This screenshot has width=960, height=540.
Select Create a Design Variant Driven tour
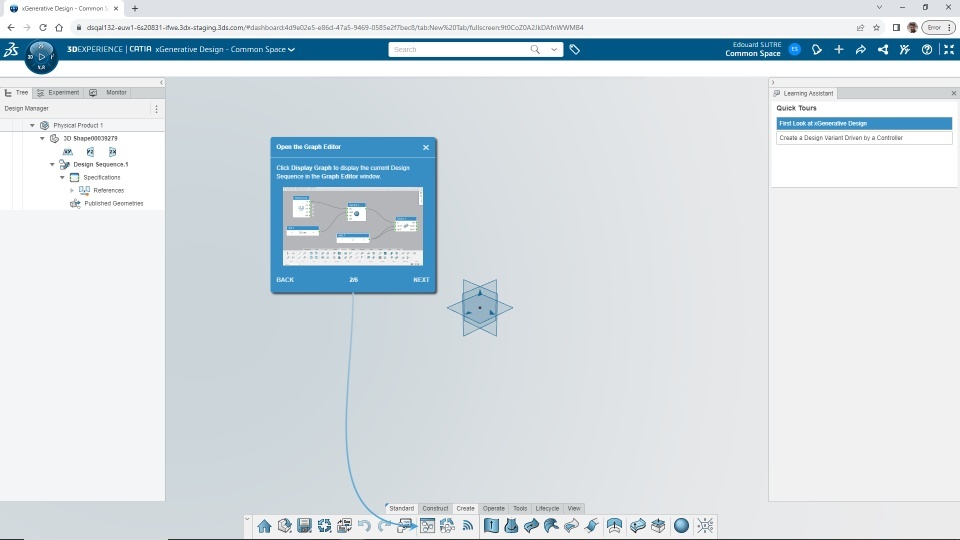[864, 138]
